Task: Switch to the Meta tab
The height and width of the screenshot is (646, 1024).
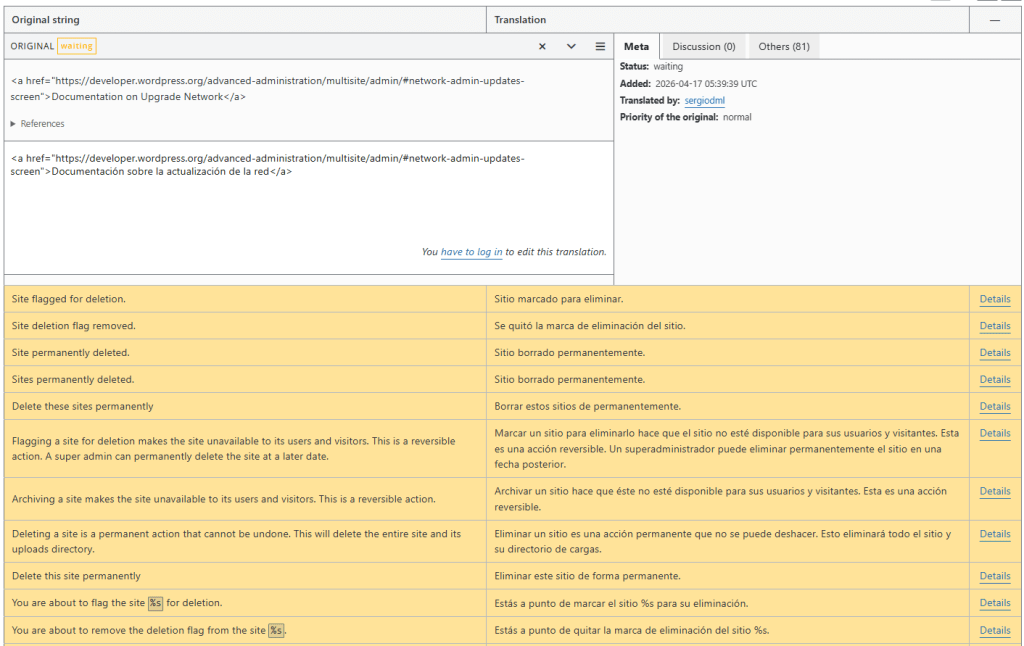Action: (x=636, y=46)
